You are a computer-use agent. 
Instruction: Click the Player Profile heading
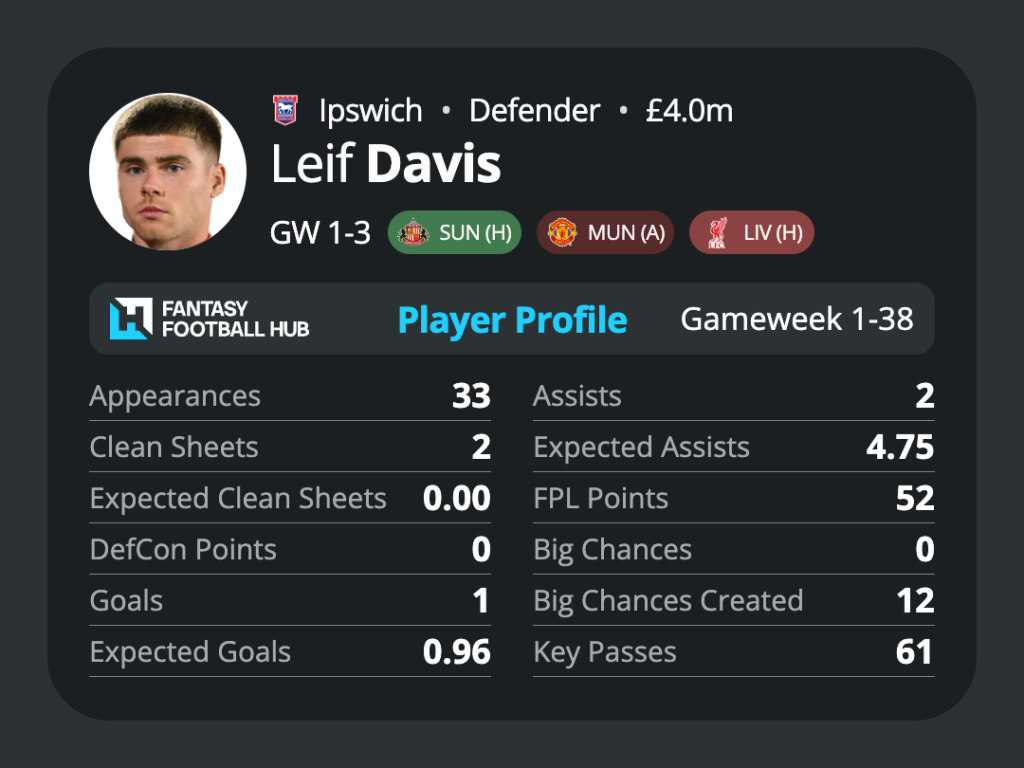click(513, 320)
